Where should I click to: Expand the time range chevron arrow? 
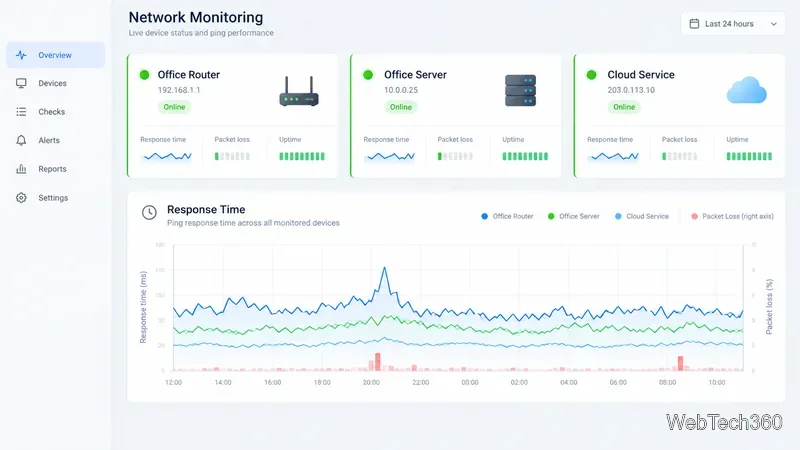click(773, 24)
